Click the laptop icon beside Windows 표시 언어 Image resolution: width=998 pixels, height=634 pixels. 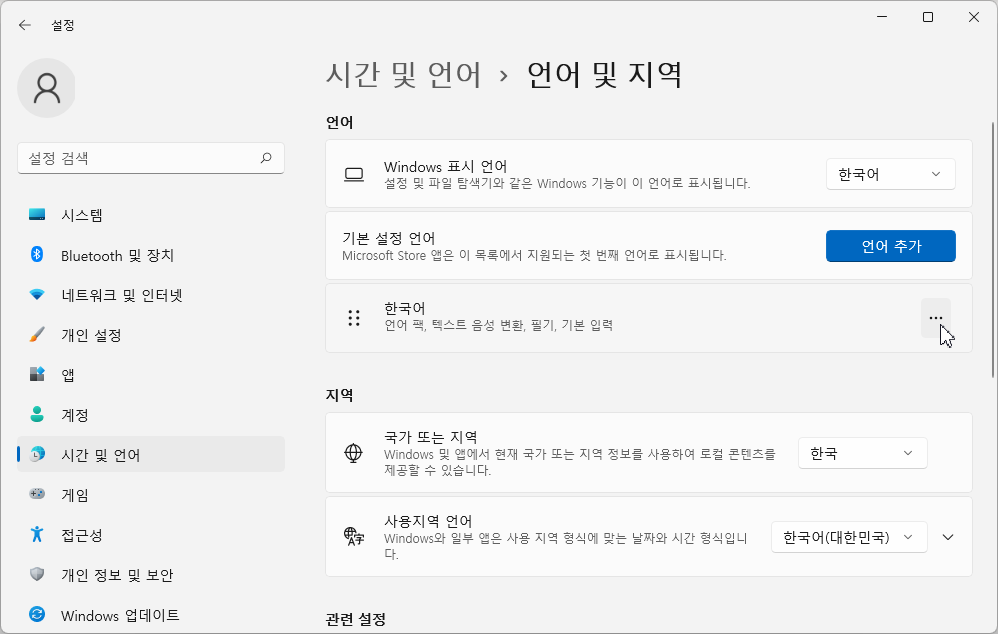354,174
